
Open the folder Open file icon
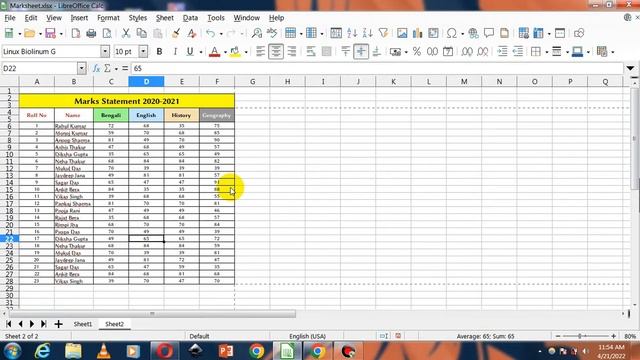tap(29, 33)
